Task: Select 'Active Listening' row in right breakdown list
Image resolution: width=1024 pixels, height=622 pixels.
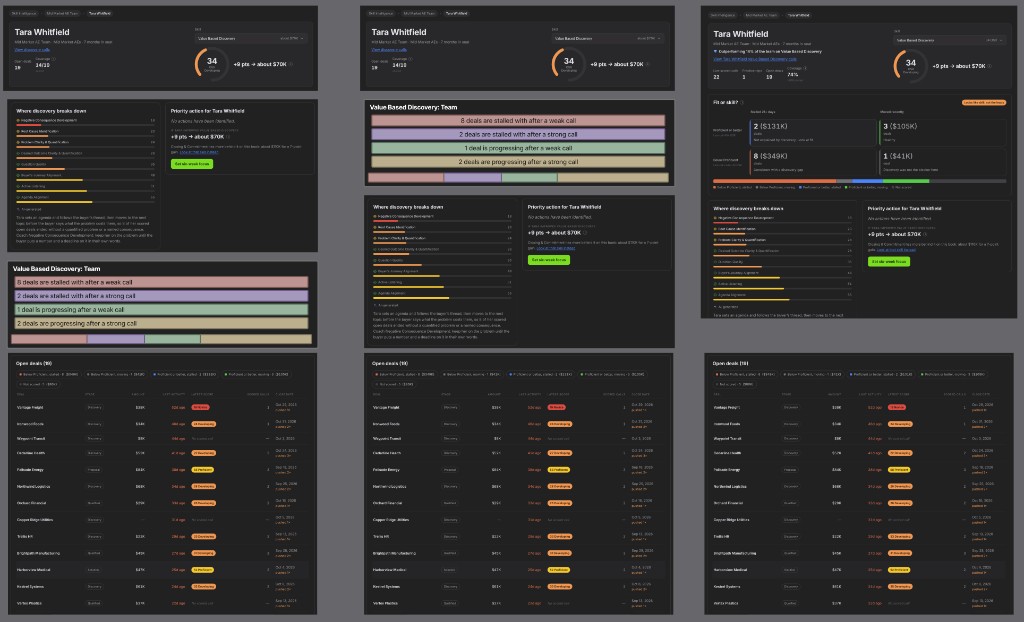Action: pyautogui.click(x=782, y=286)
